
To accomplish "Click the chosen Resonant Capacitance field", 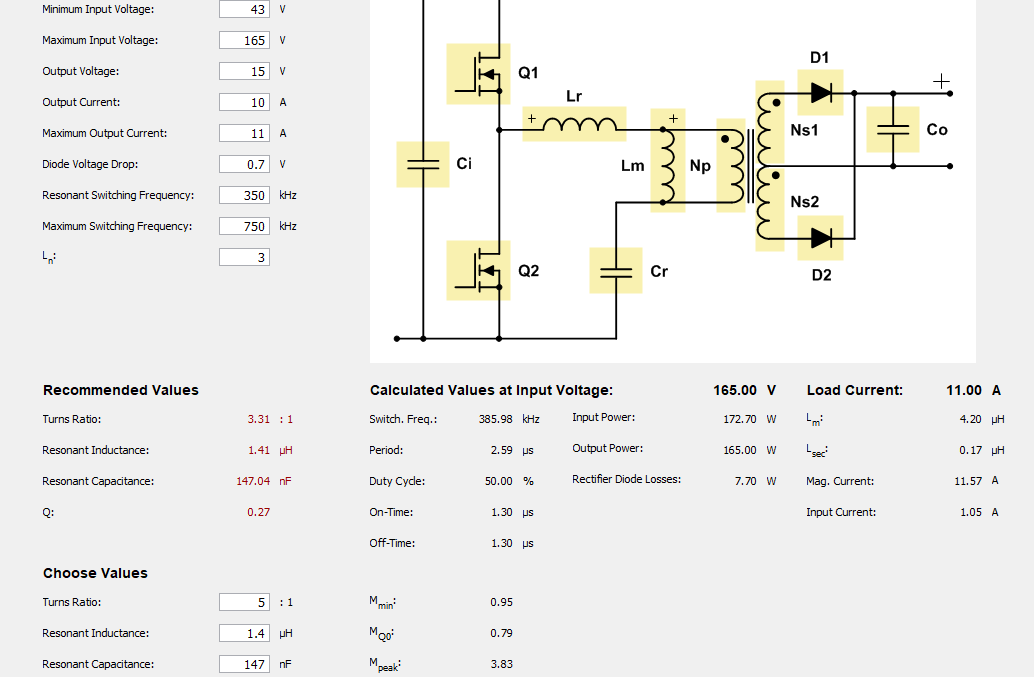I will pyautogui.click(x=245, y=664).
